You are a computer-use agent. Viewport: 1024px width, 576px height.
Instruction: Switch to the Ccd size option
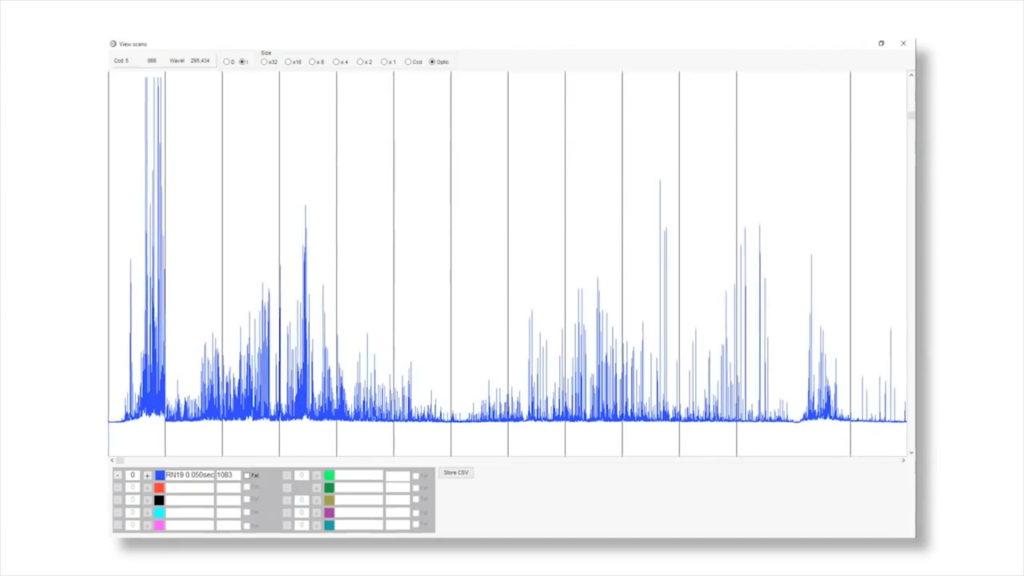pos(408,62)
